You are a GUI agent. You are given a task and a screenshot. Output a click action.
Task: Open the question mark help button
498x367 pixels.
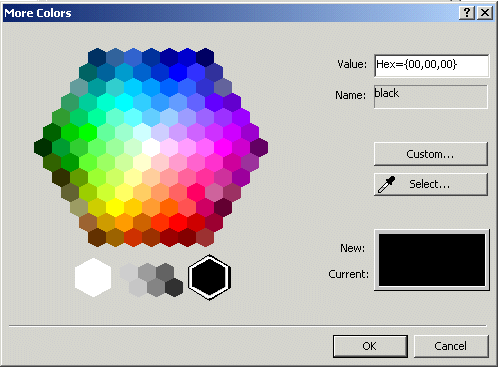pyautogui.click(x=467, y=13)
